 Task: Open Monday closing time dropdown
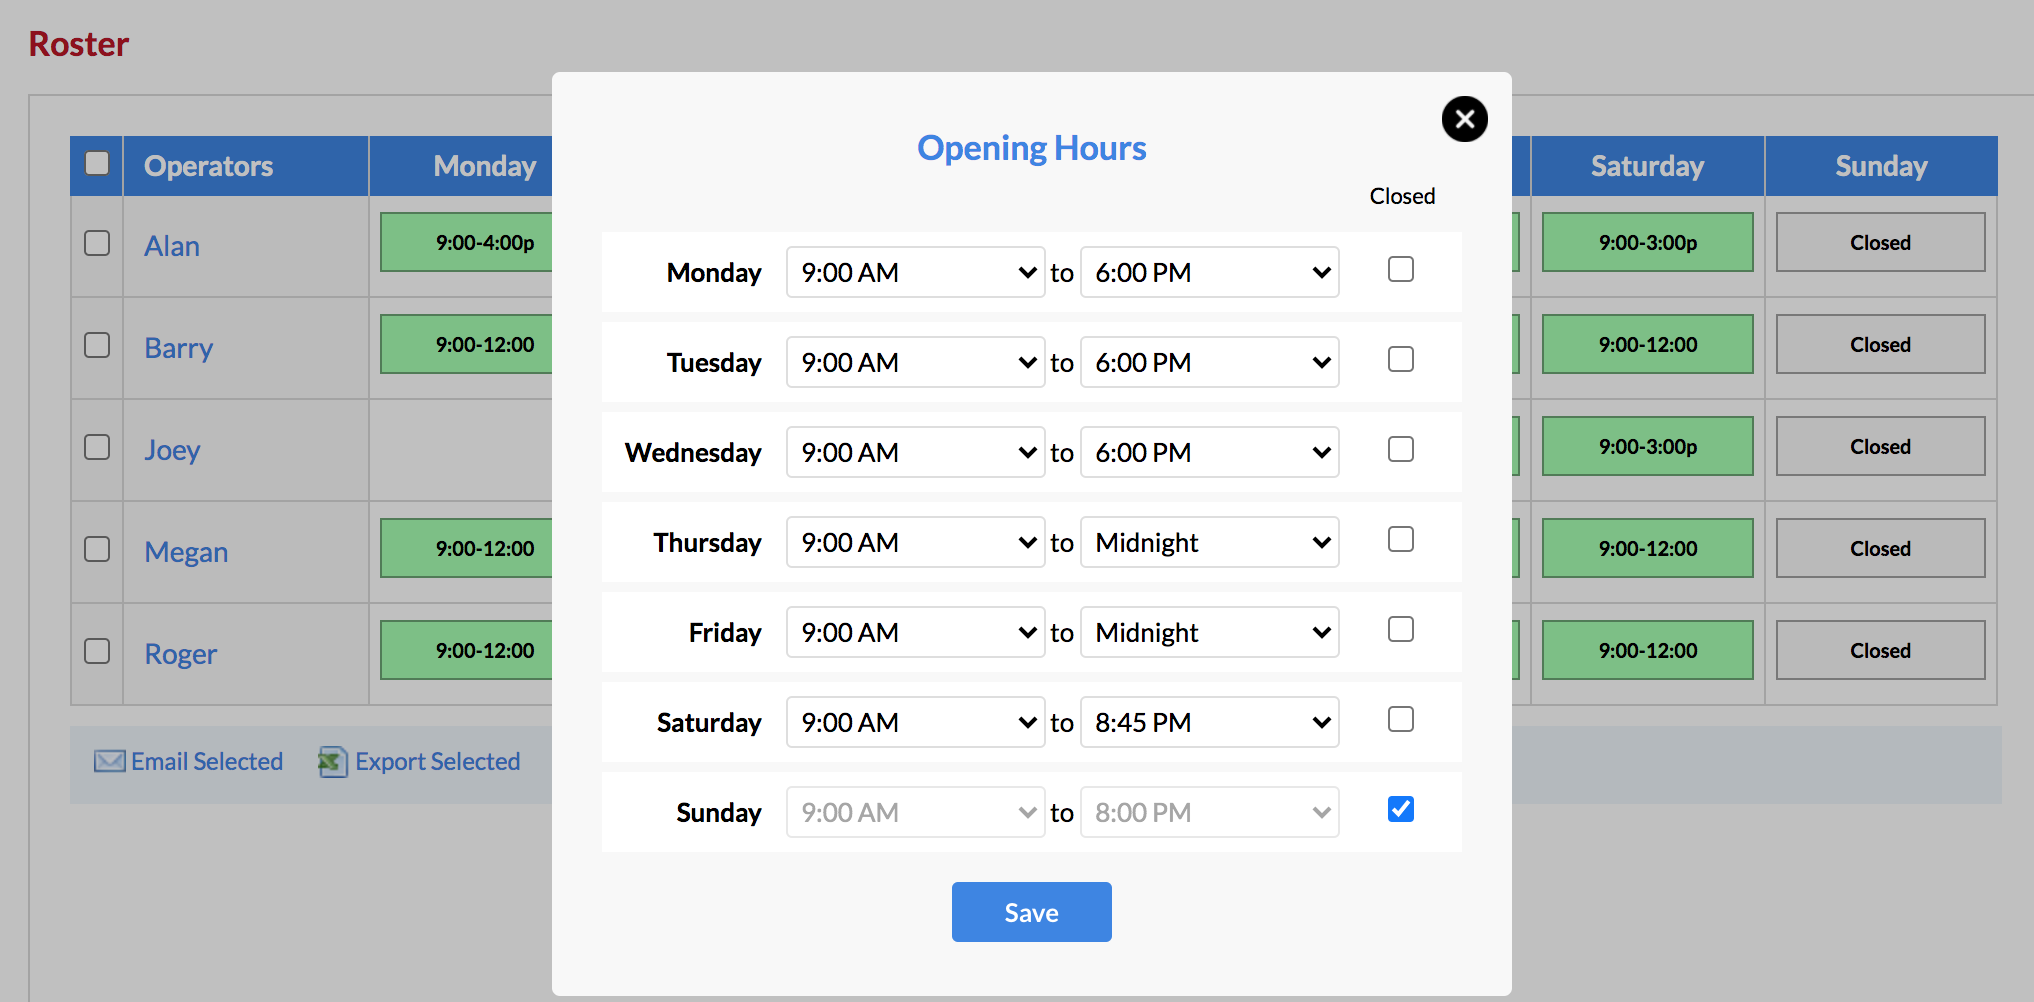click(1209, 272)
